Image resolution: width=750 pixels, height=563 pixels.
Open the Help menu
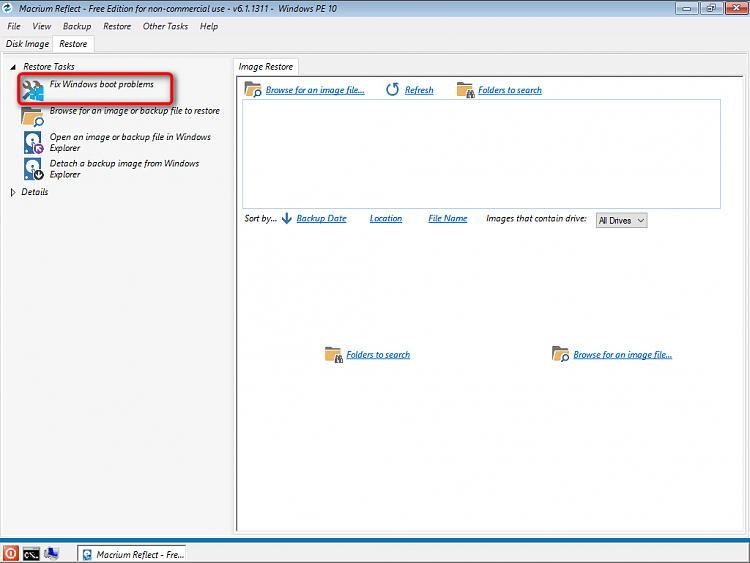(209, 26)
